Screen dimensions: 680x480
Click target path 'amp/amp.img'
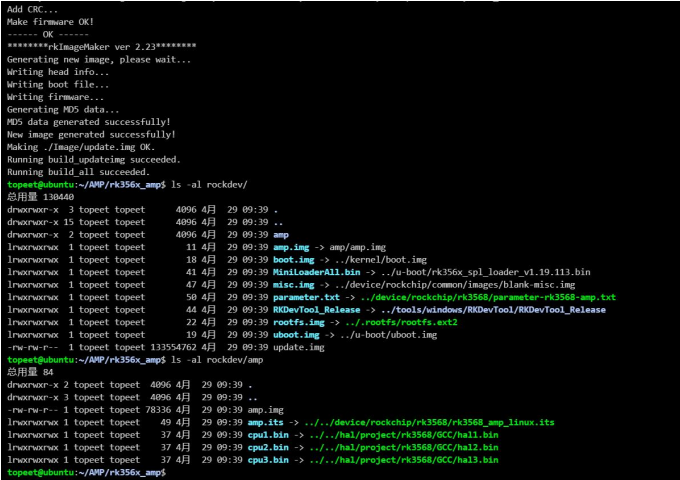[x=358, y=247]
